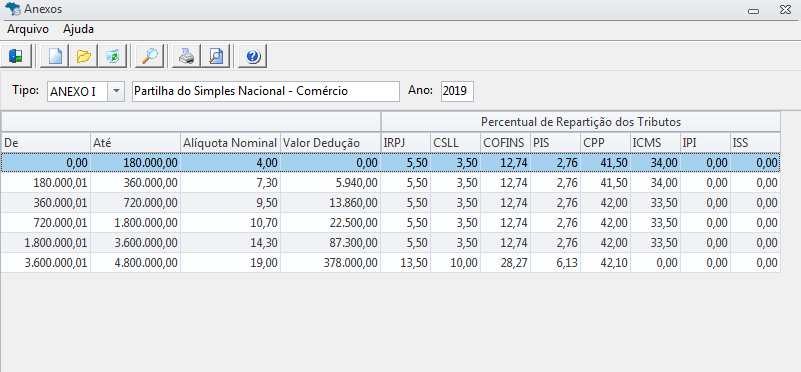Click the PIS value 6,13
The width and height of the screenshot is (801, 372).
pos(556,263)
